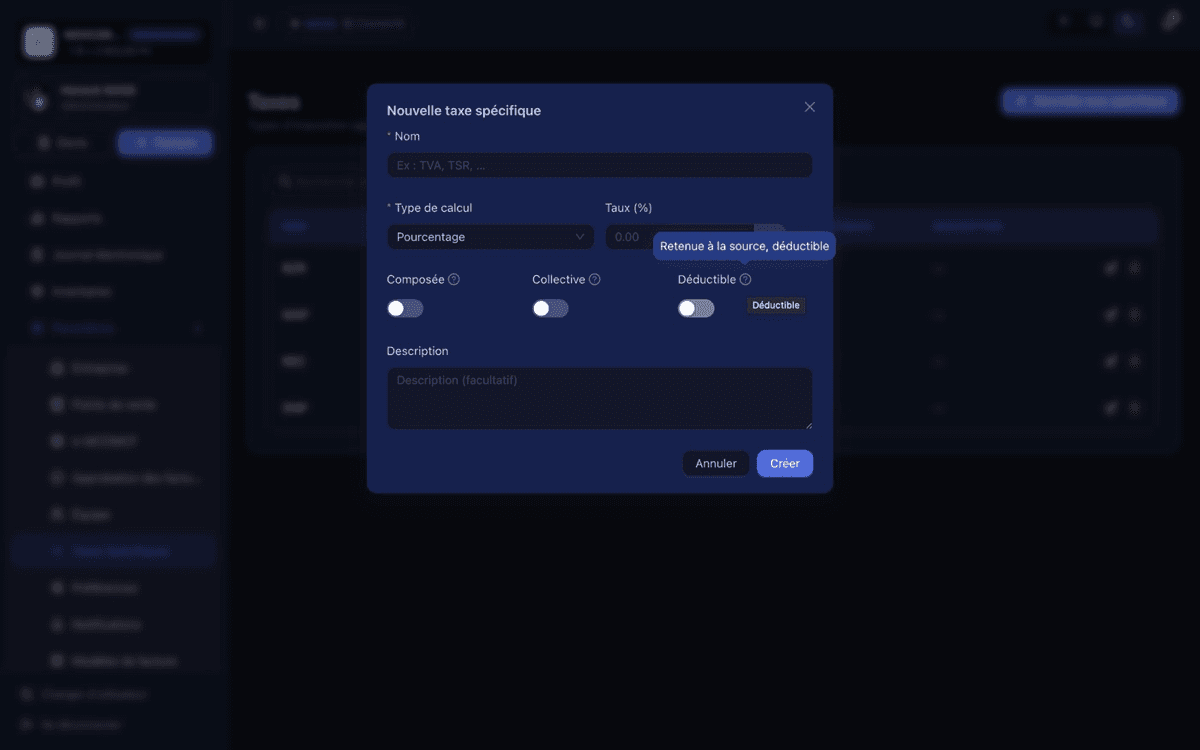Click into the Taux (%) field
The image size is (1200, 750).
(680, 237)
